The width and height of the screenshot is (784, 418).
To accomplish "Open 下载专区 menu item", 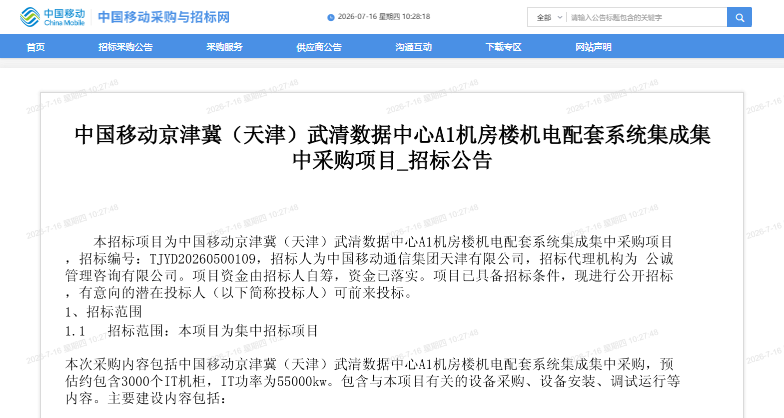I will pyautogui.click(x=504, y=47).
